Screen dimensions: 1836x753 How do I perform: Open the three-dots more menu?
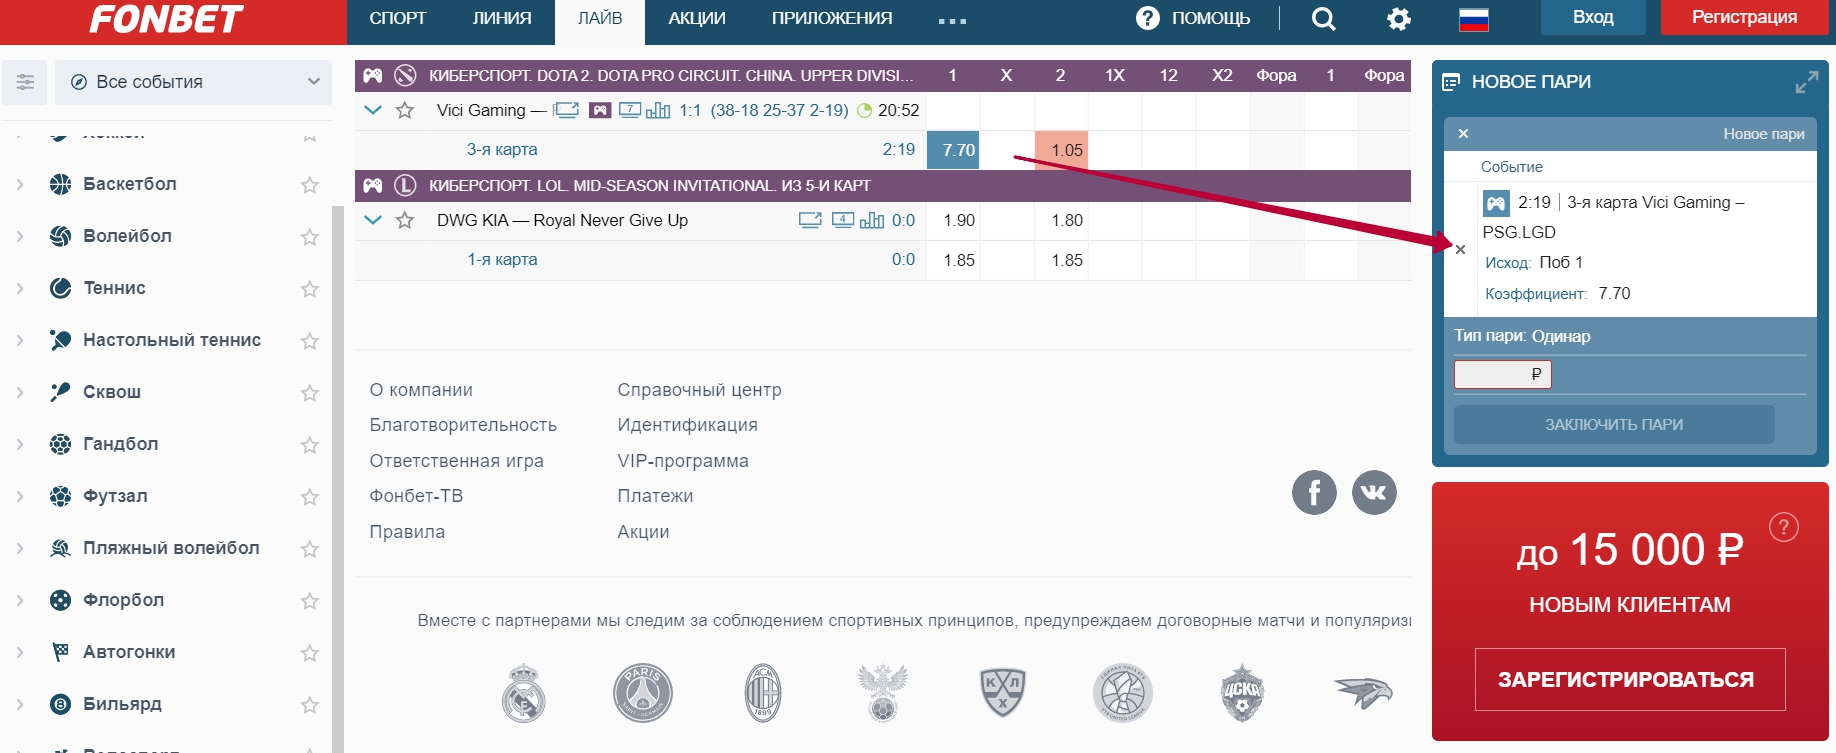tap(952, 20)
